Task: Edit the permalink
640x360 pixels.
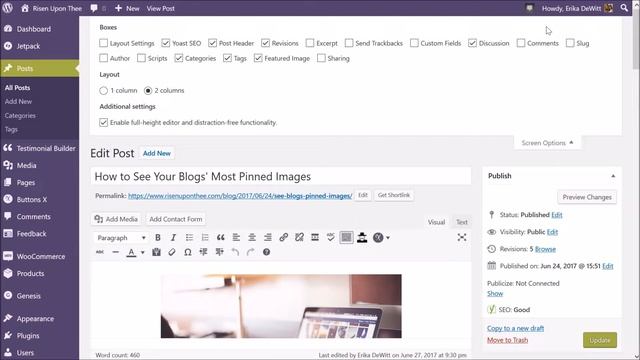Action: [363, 196]
